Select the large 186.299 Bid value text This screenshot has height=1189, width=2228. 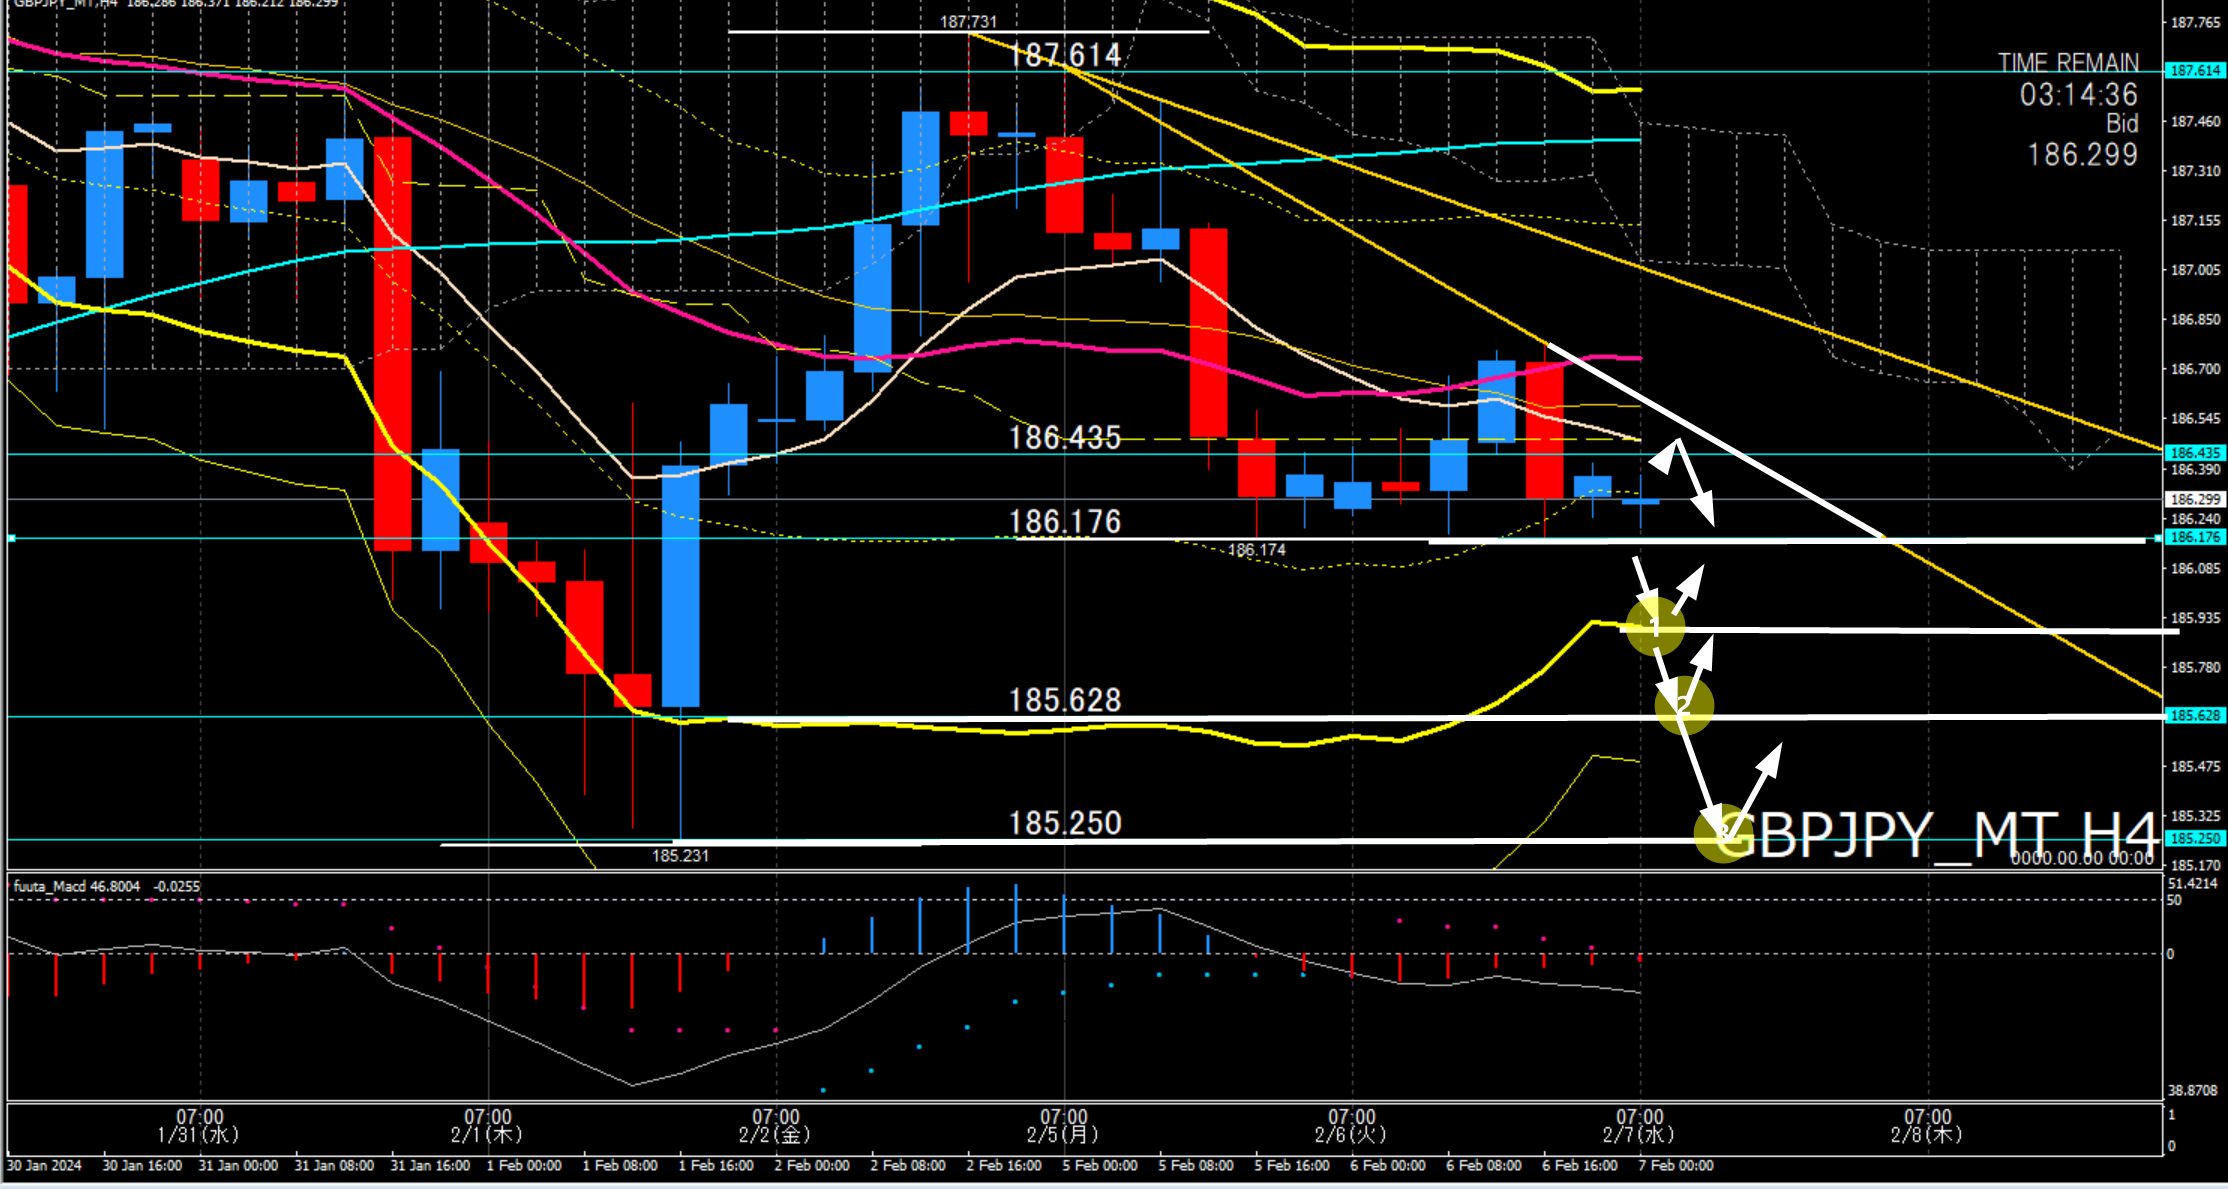[x=2082, y=155]
